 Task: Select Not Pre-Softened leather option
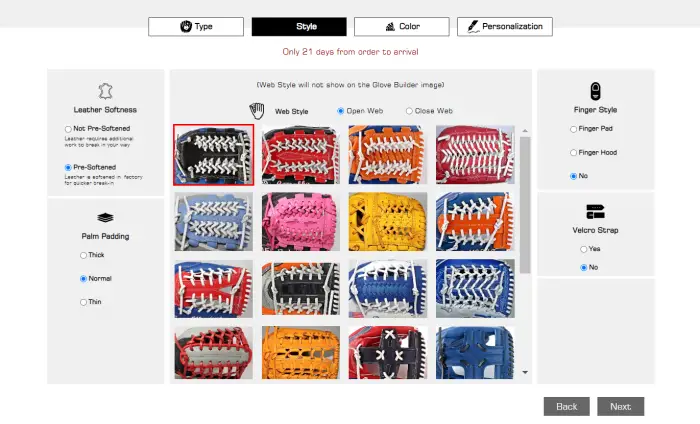point(68,129)
